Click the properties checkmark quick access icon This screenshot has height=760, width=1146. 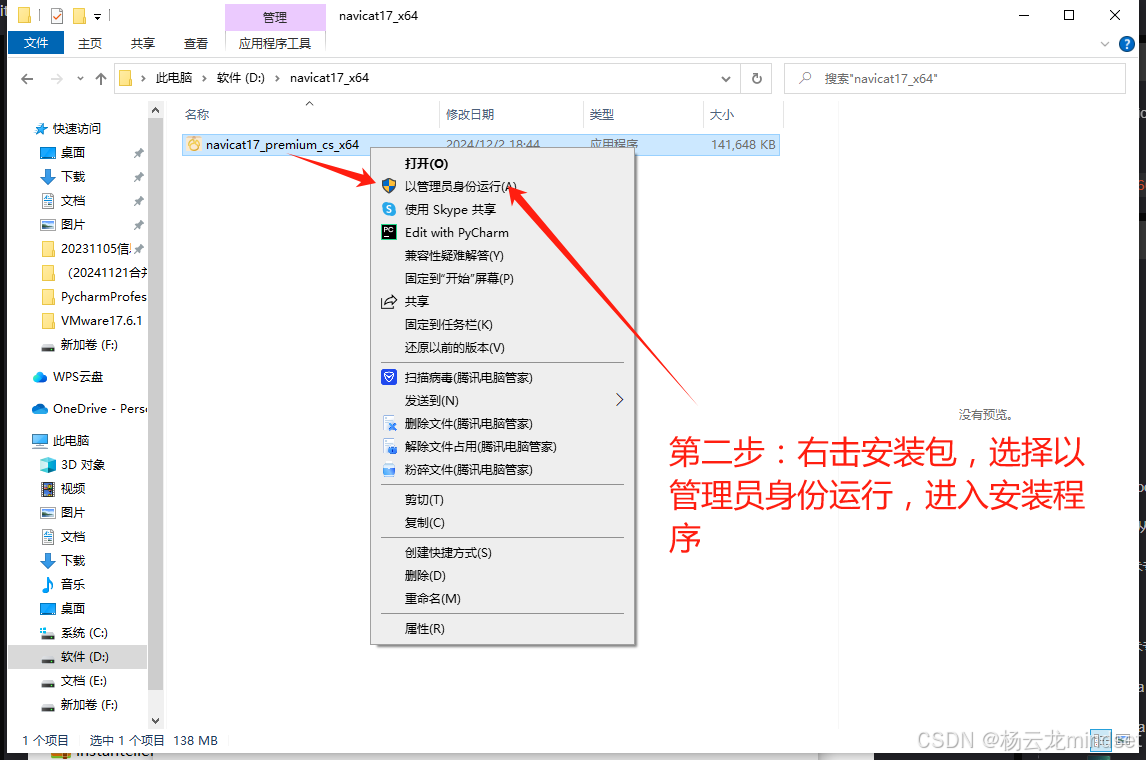(x=57, y=15)
